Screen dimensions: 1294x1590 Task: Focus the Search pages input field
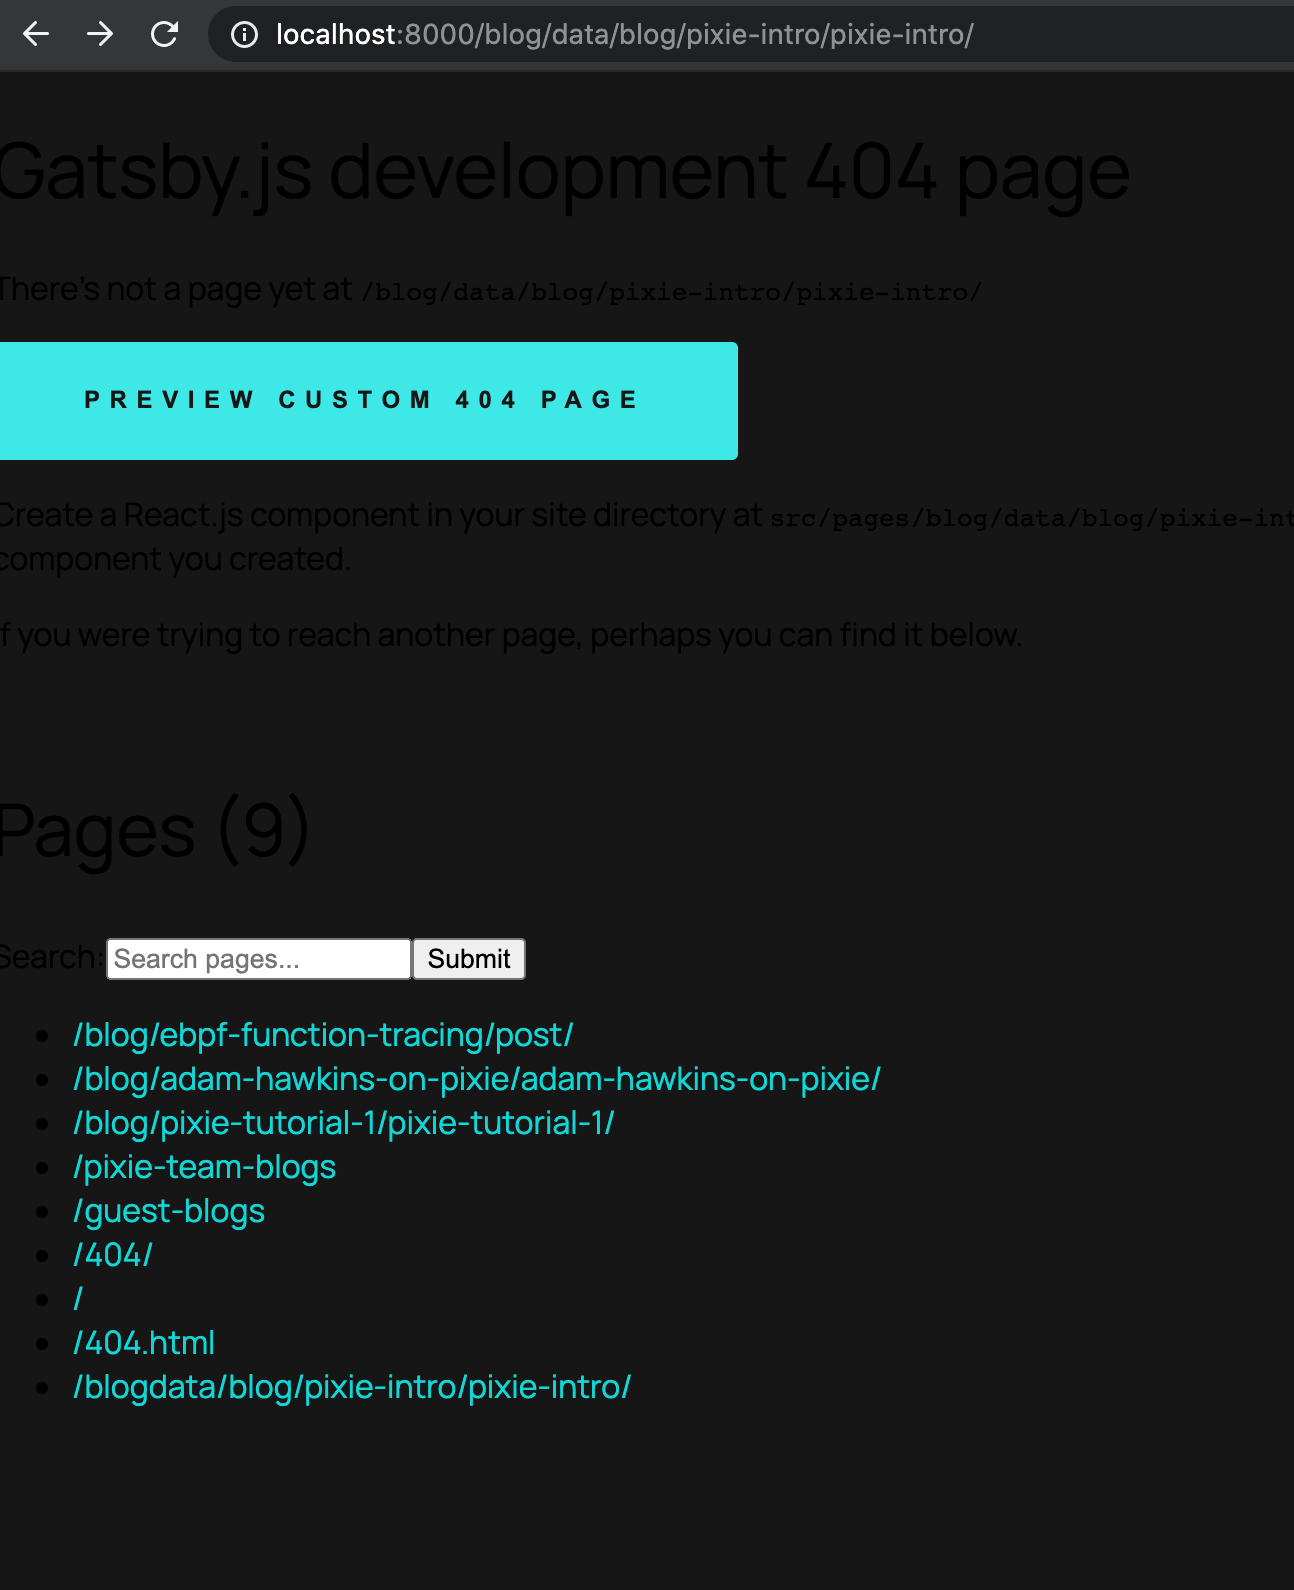click(259, 959)
